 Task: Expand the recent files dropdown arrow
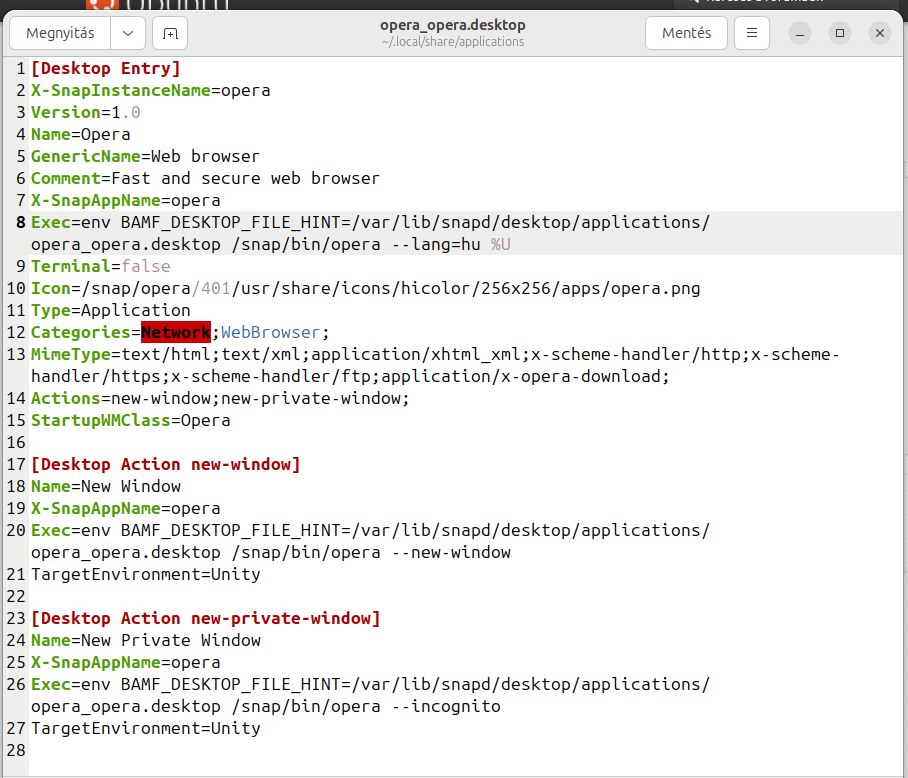coord(127,33)
